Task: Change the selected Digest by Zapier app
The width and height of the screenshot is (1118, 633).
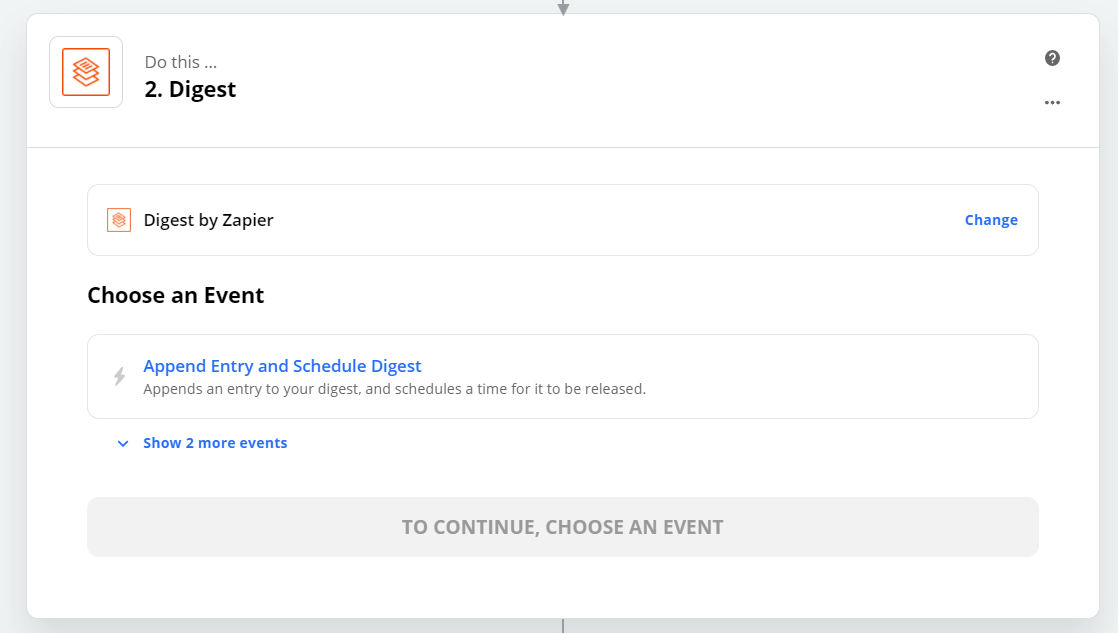Action: click(x=991, y=220)
